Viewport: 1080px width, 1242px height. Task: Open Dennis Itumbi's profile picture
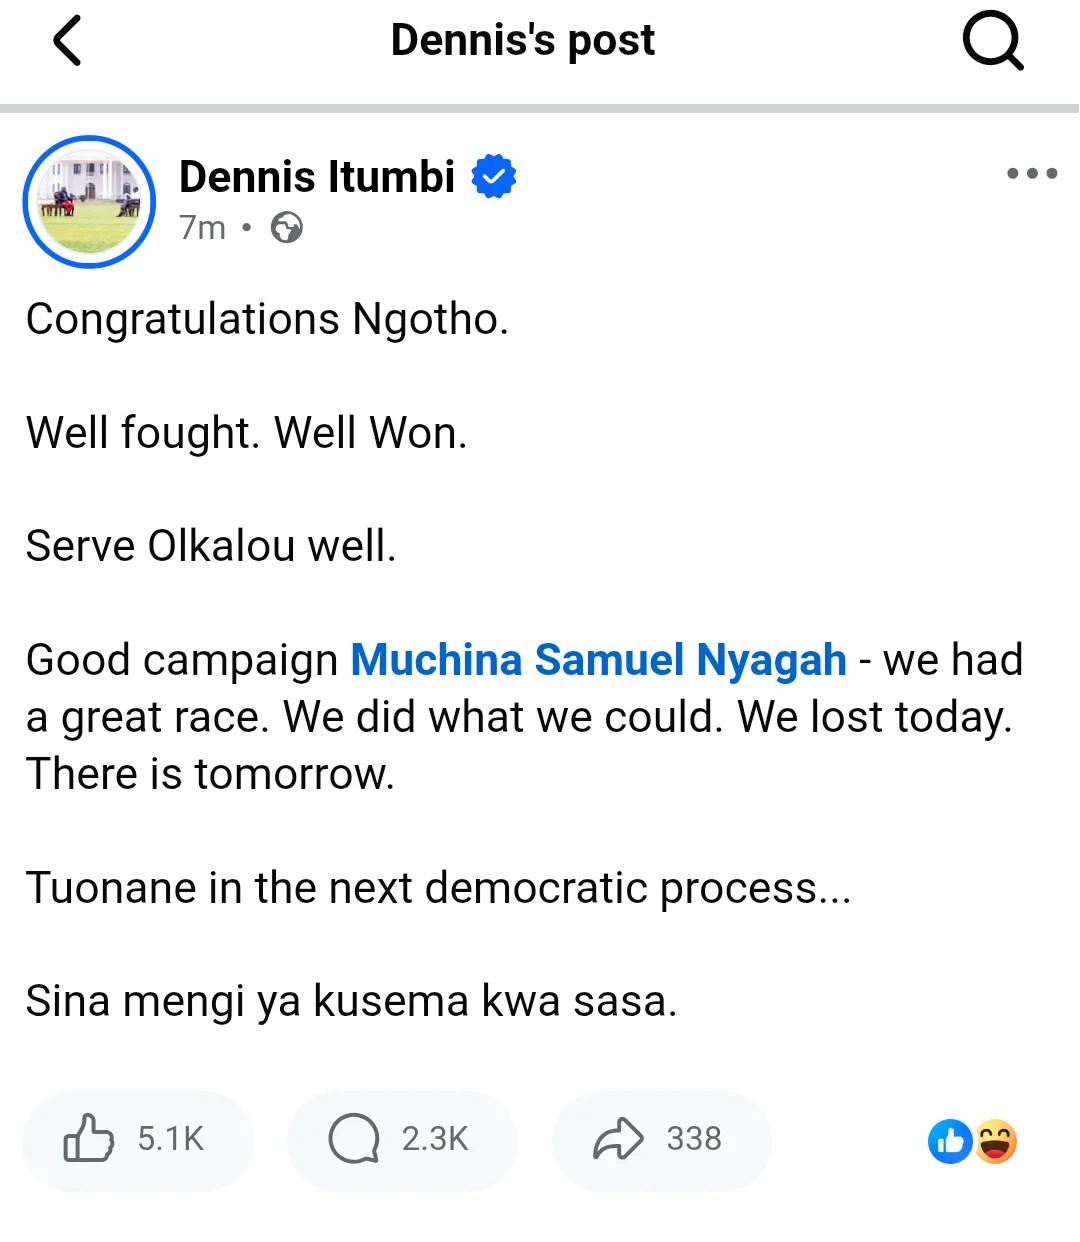(x=89, y=202)
